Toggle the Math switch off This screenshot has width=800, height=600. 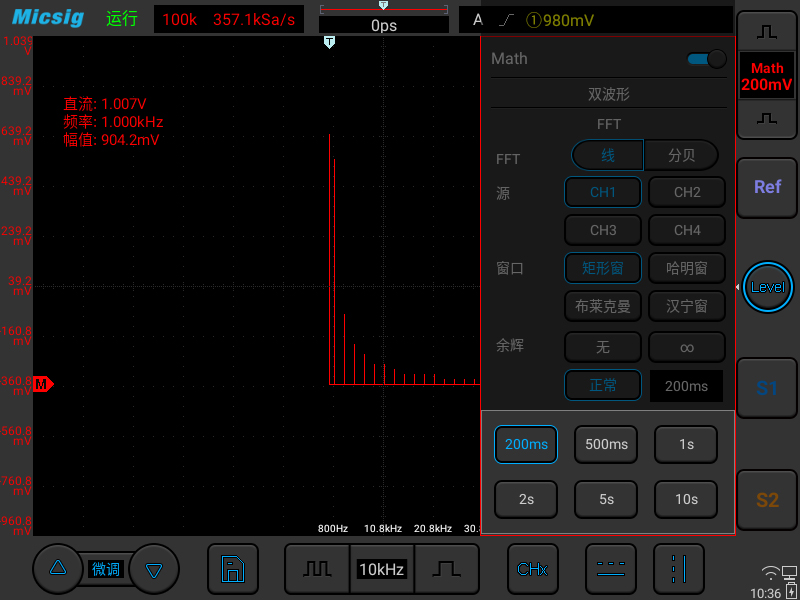tap(707, 59)
